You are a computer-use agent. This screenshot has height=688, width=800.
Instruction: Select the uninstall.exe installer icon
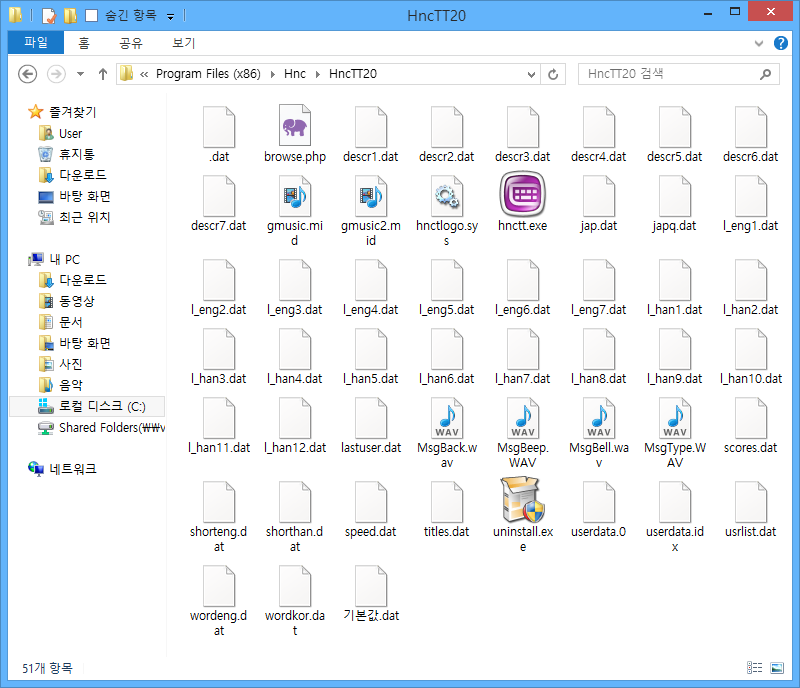coord(522,500)
